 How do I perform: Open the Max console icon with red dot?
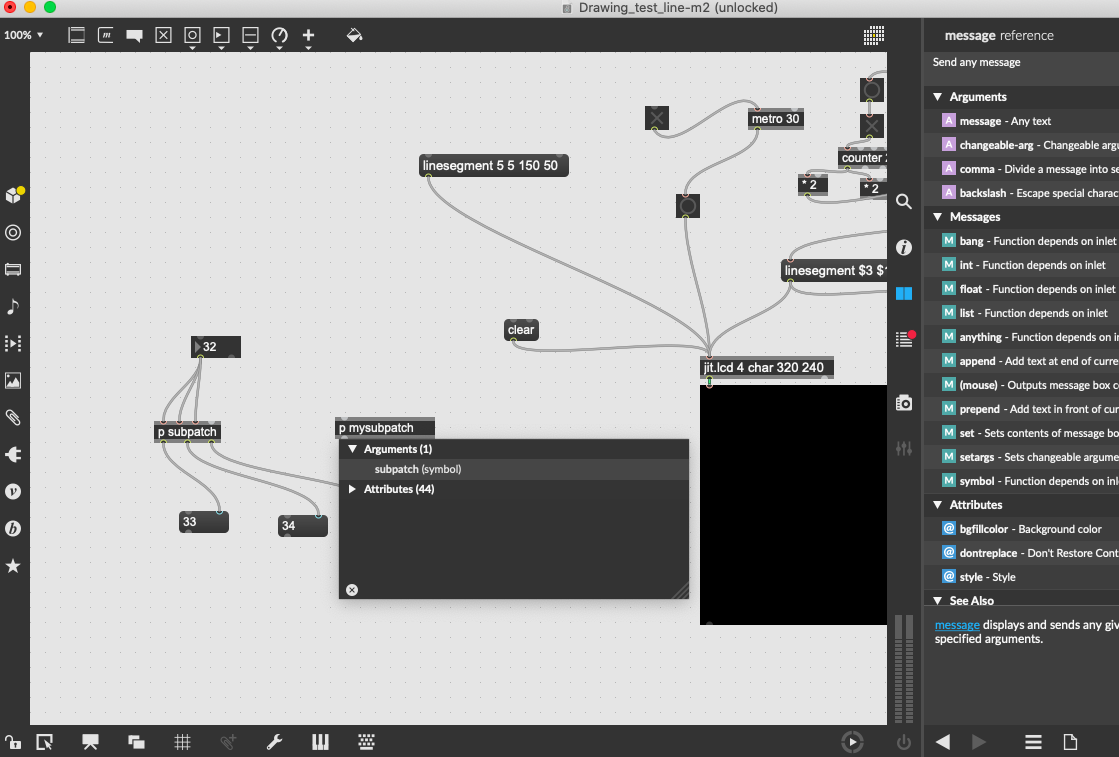[905, 339]
